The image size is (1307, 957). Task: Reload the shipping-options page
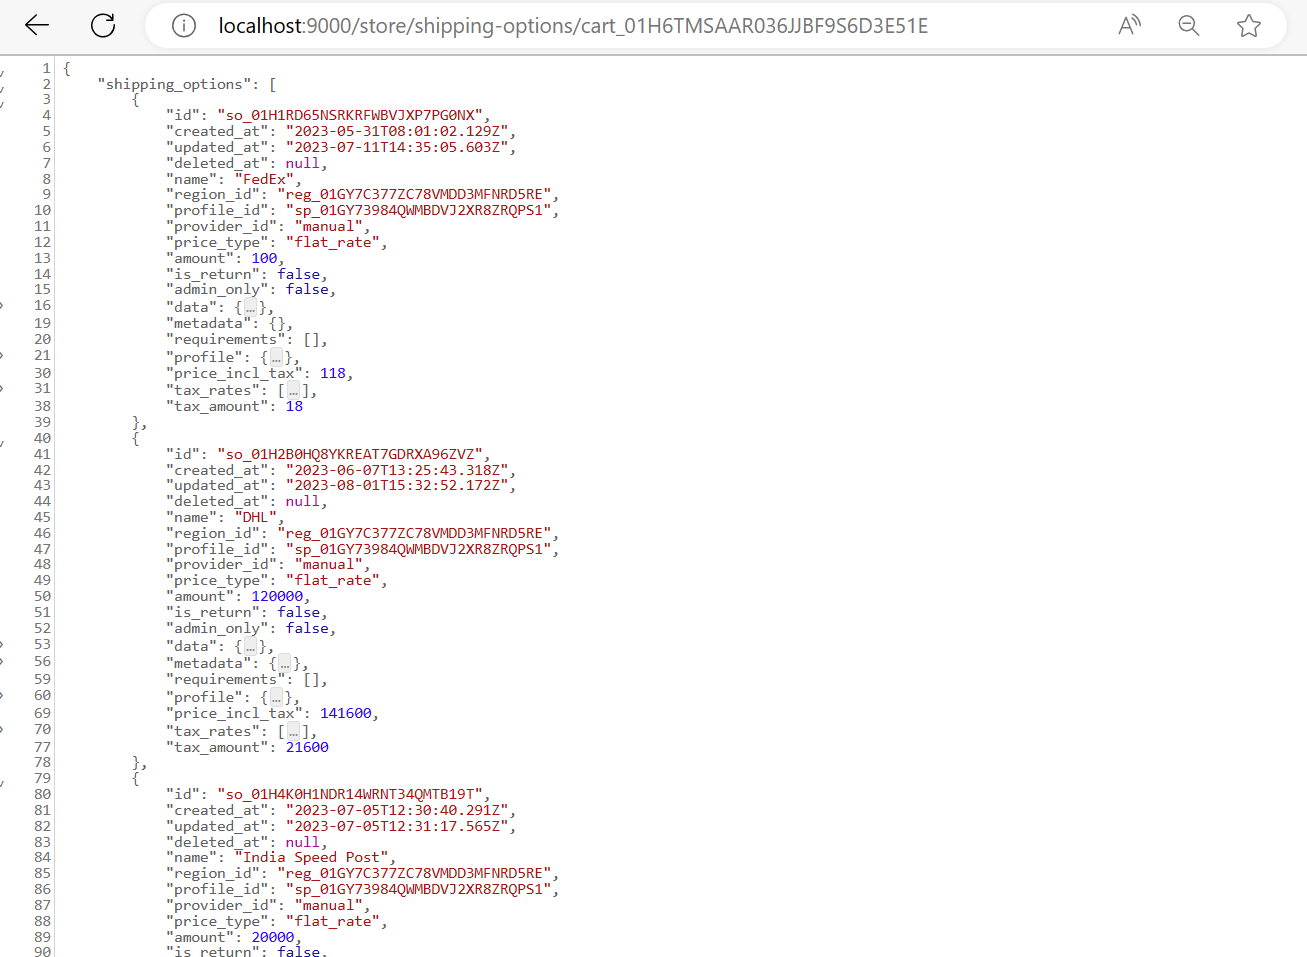pos(102,25)
